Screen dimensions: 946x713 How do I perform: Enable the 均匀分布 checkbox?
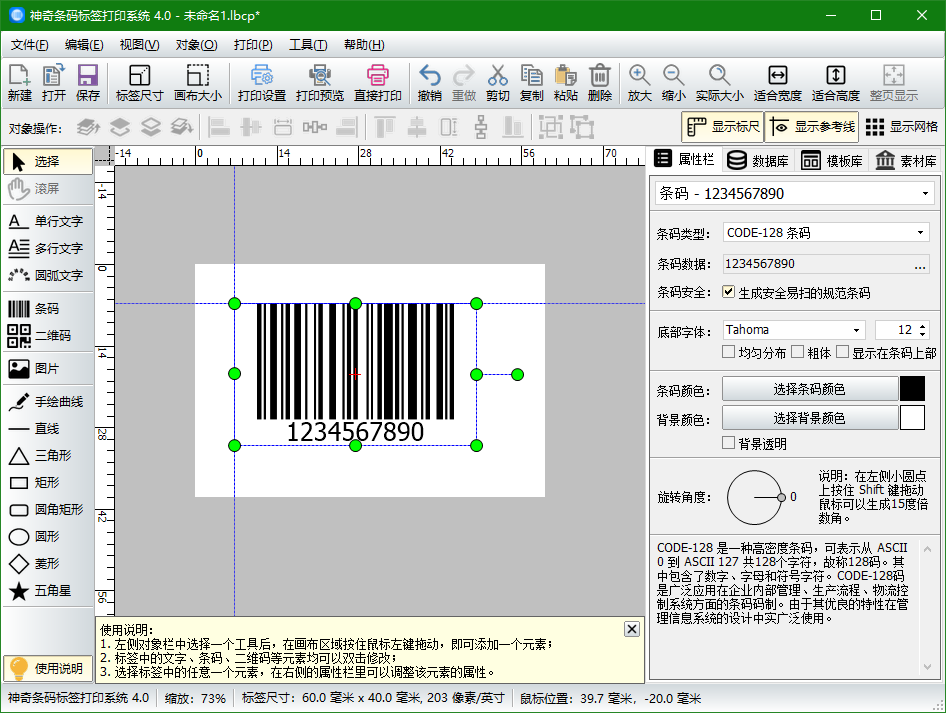tap(729, 352)
